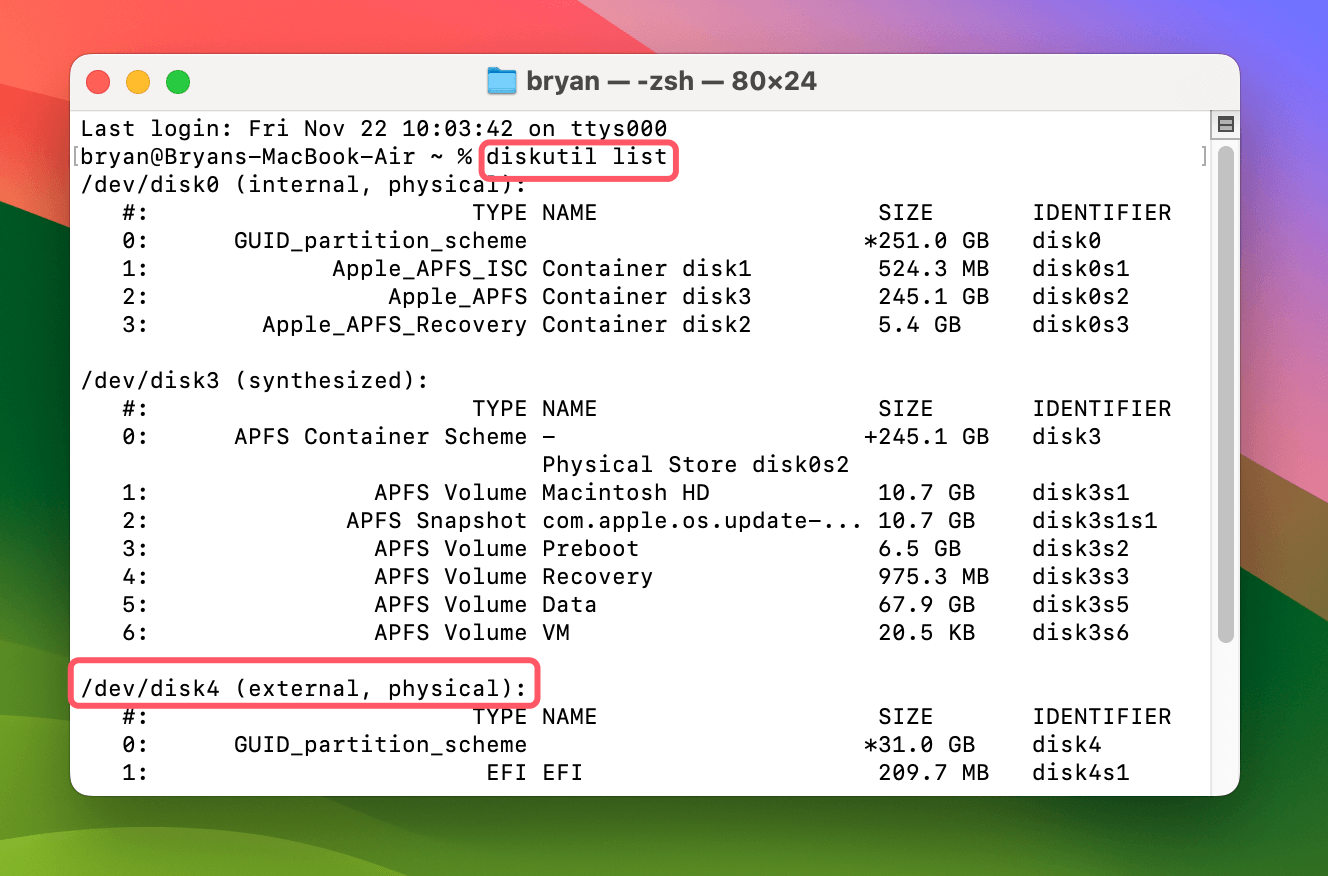
Task: Click the GUID_partition_scheme entry under disk0
Action: pos(381,240)
